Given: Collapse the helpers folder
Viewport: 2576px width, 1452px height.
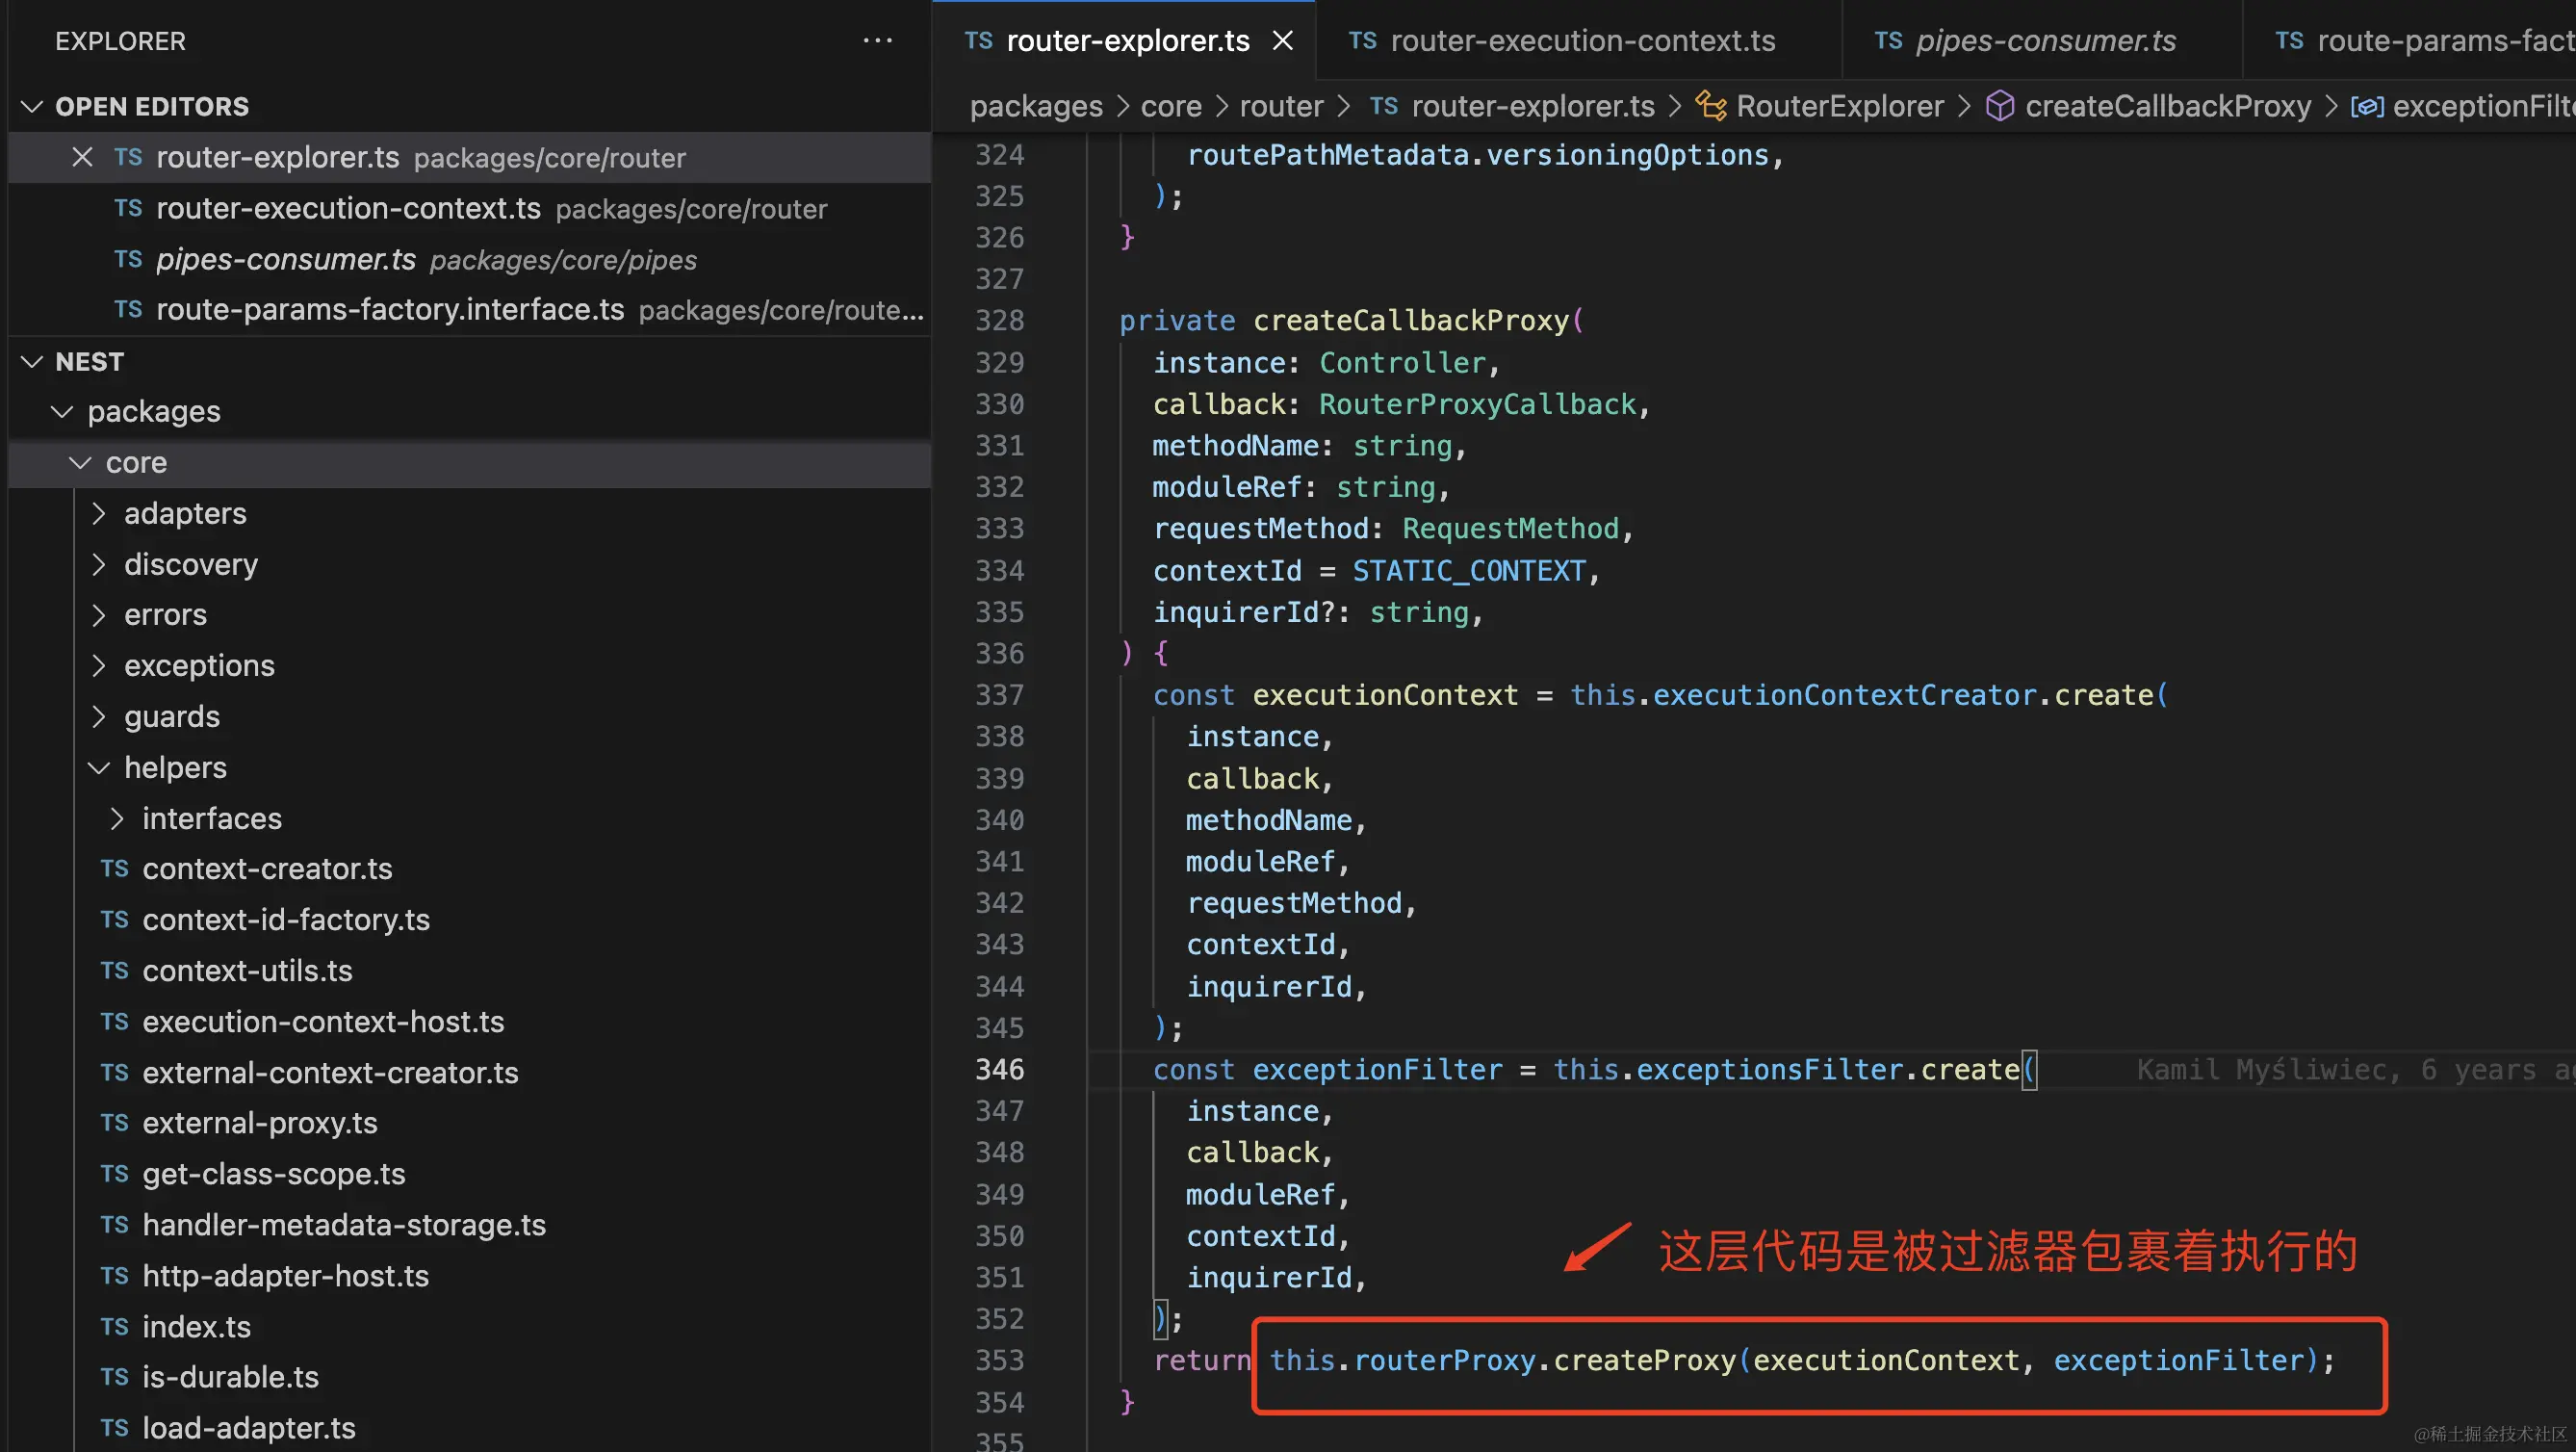Looking at the screenshot, I should click(x=98, y=767).
